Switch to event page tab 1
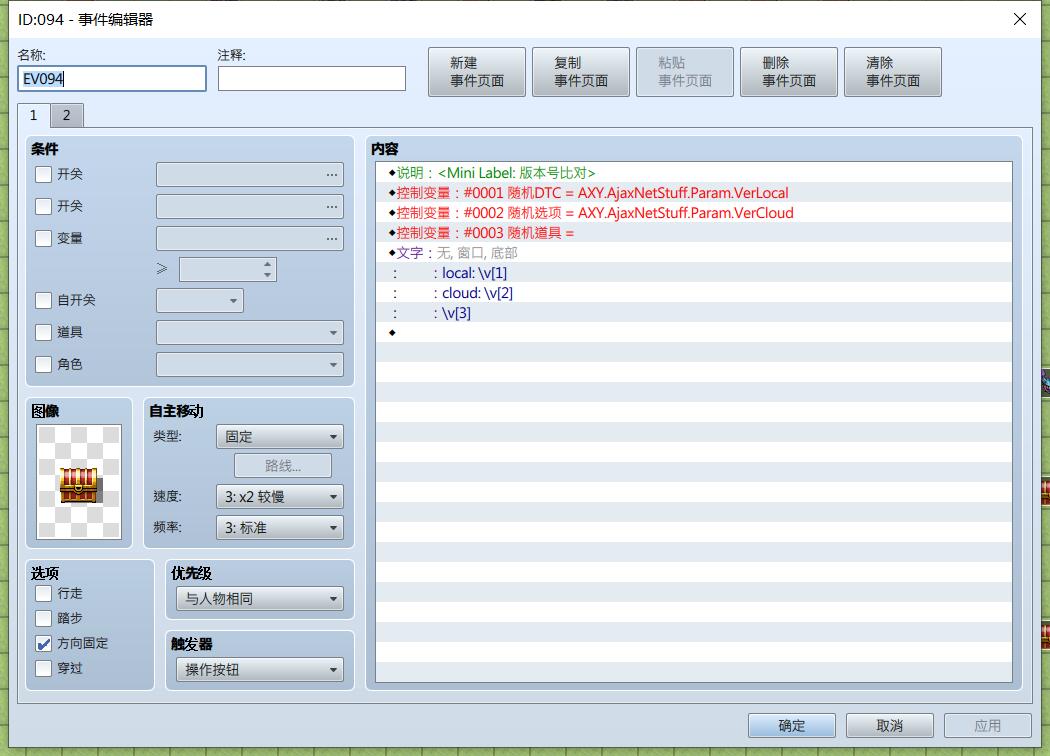 pos(33,115)
